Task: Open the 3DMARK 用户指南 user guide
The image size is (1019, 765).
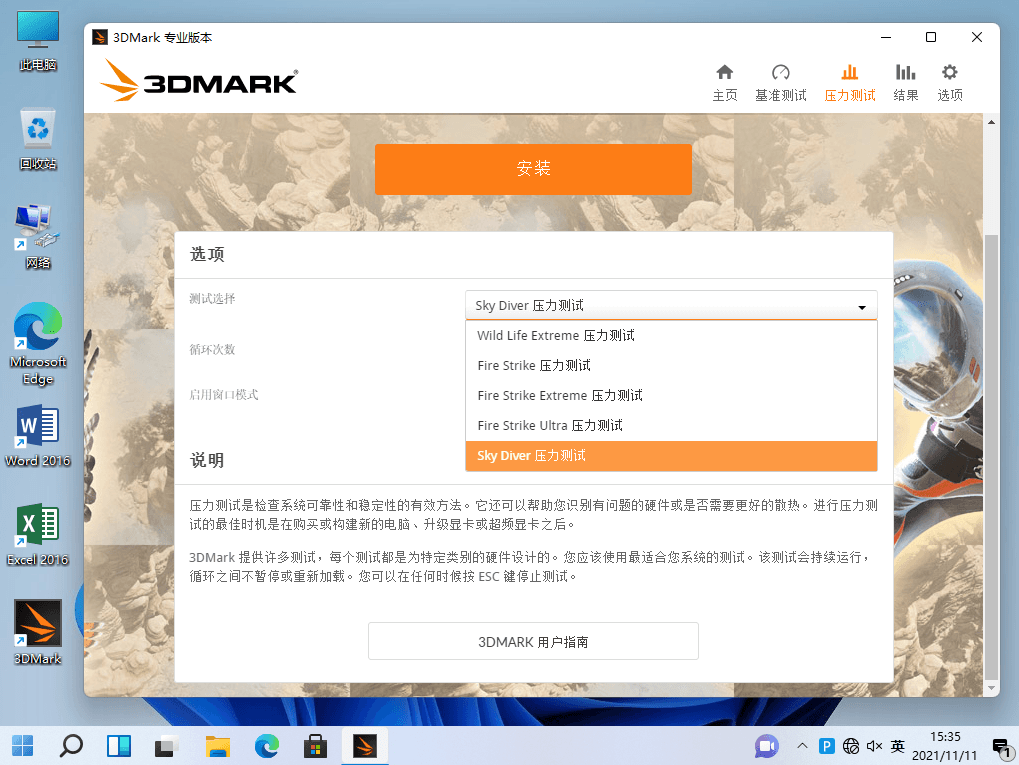Action: [x=533, y=642]
